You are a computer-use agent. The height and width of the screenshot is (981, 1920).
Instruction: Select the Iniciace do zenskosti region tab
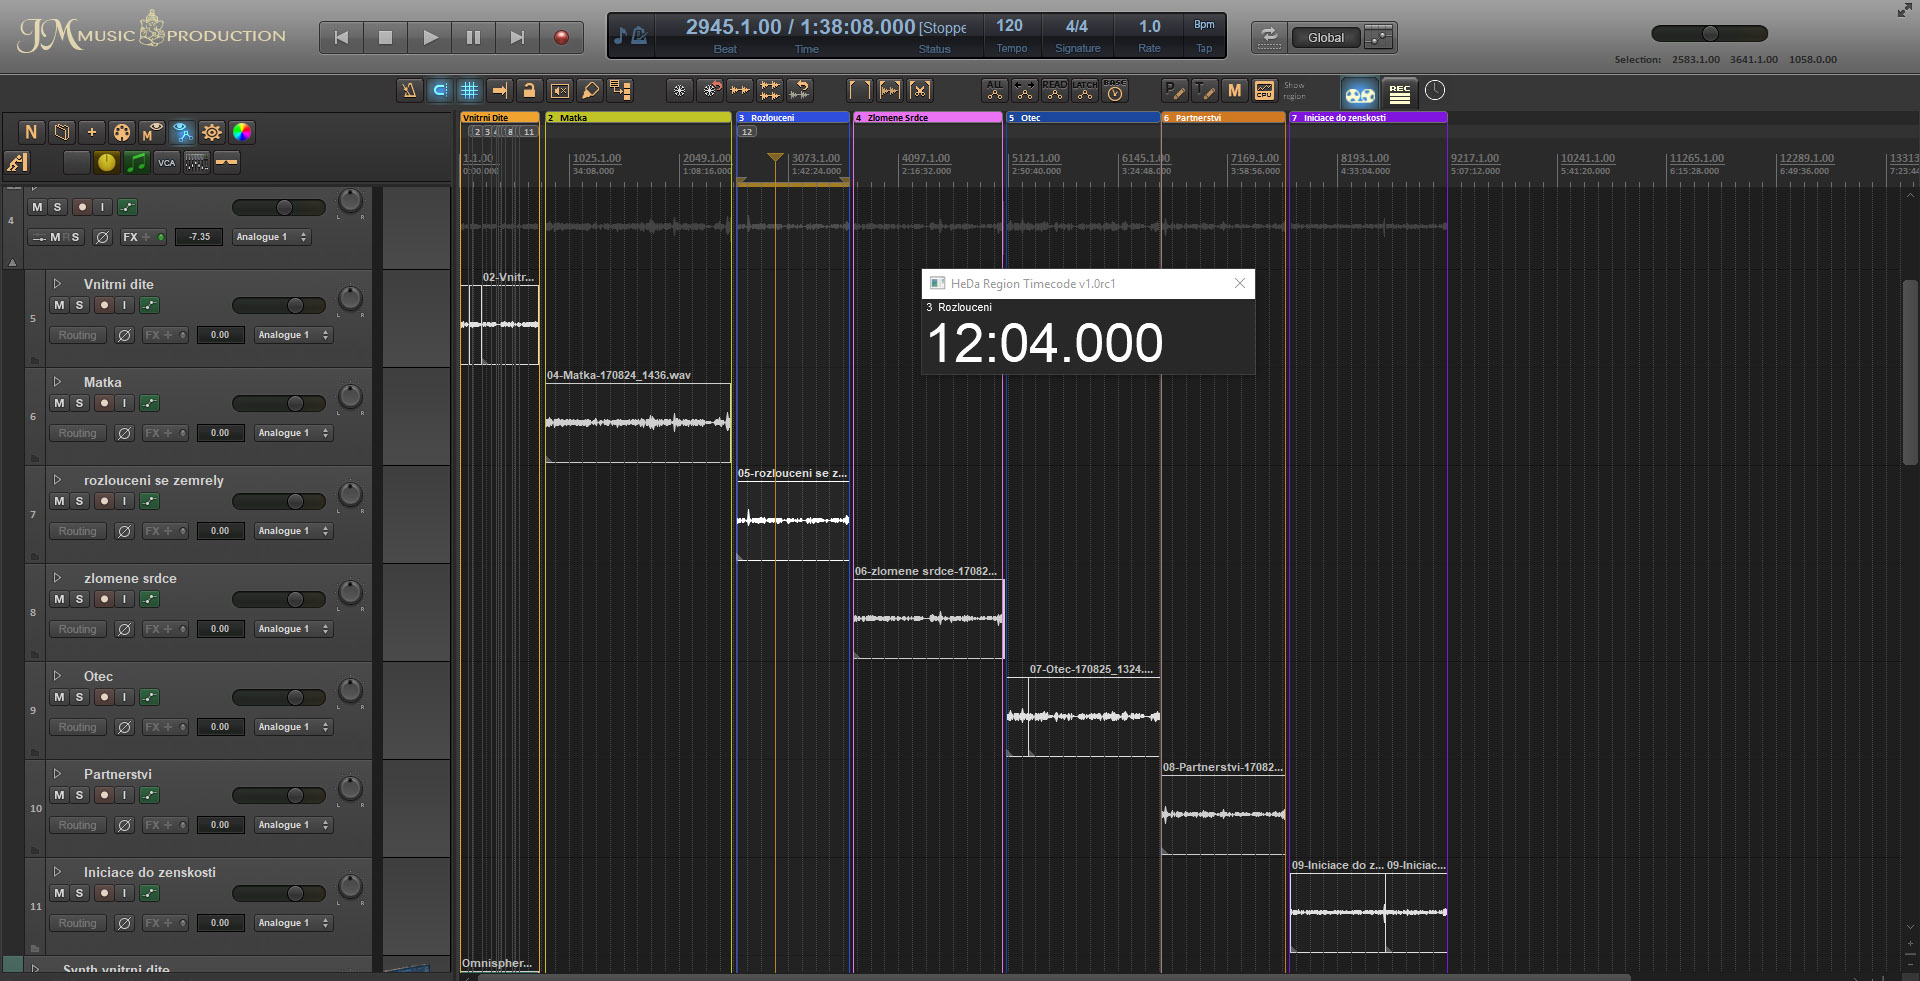click(1368, 118)
